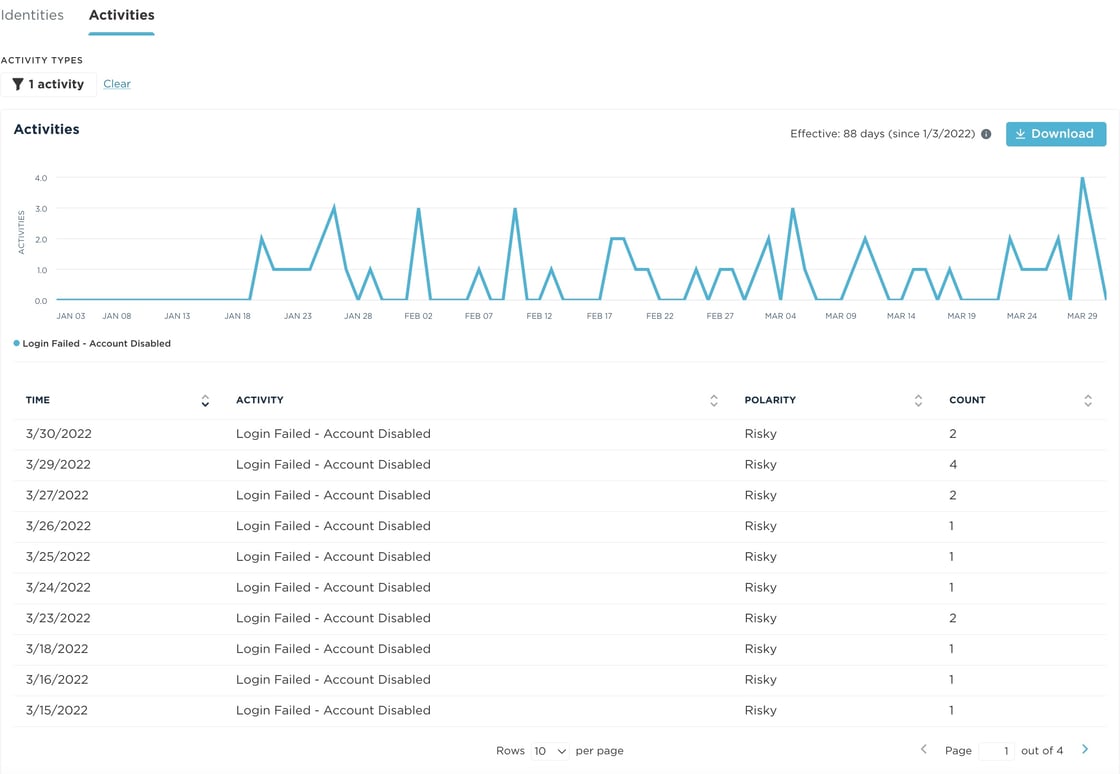Select the 3/30/2022 date cell
Screen dimensions: 1120x774
(59, 434)
